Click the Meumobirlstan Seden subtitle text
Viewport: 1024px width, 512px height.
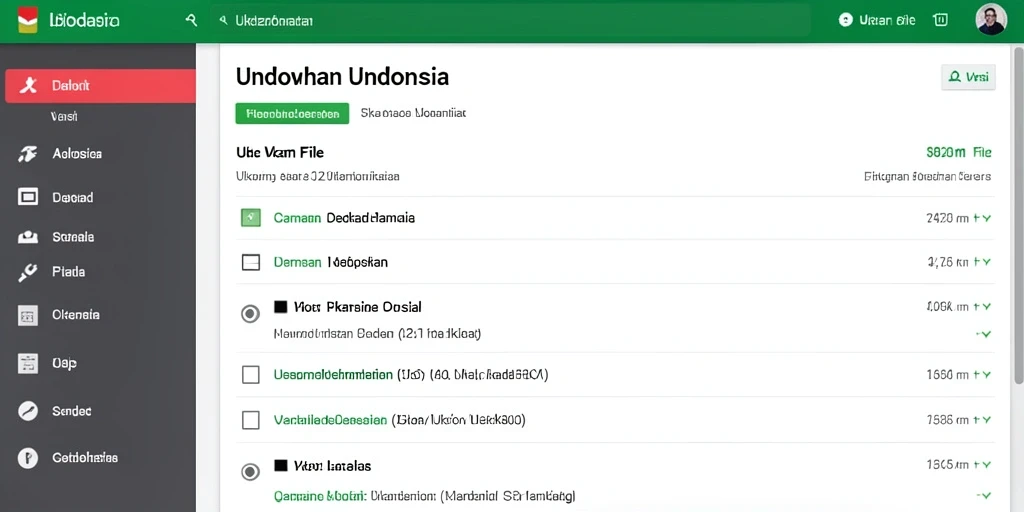(377, 334)
